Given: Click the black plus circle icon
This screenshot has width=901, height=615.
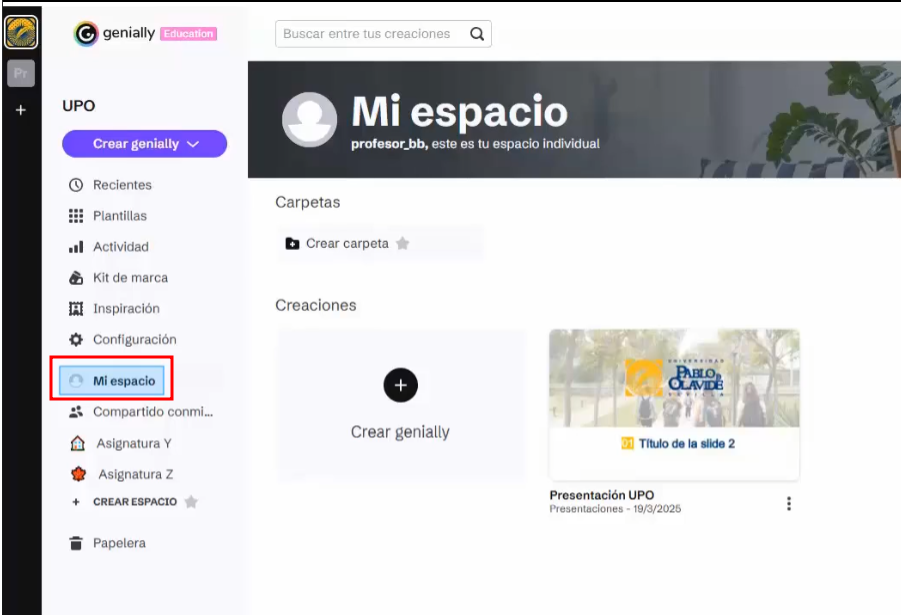Looking at the screenshot, I should pyautogui.click(x=400, y=385).
